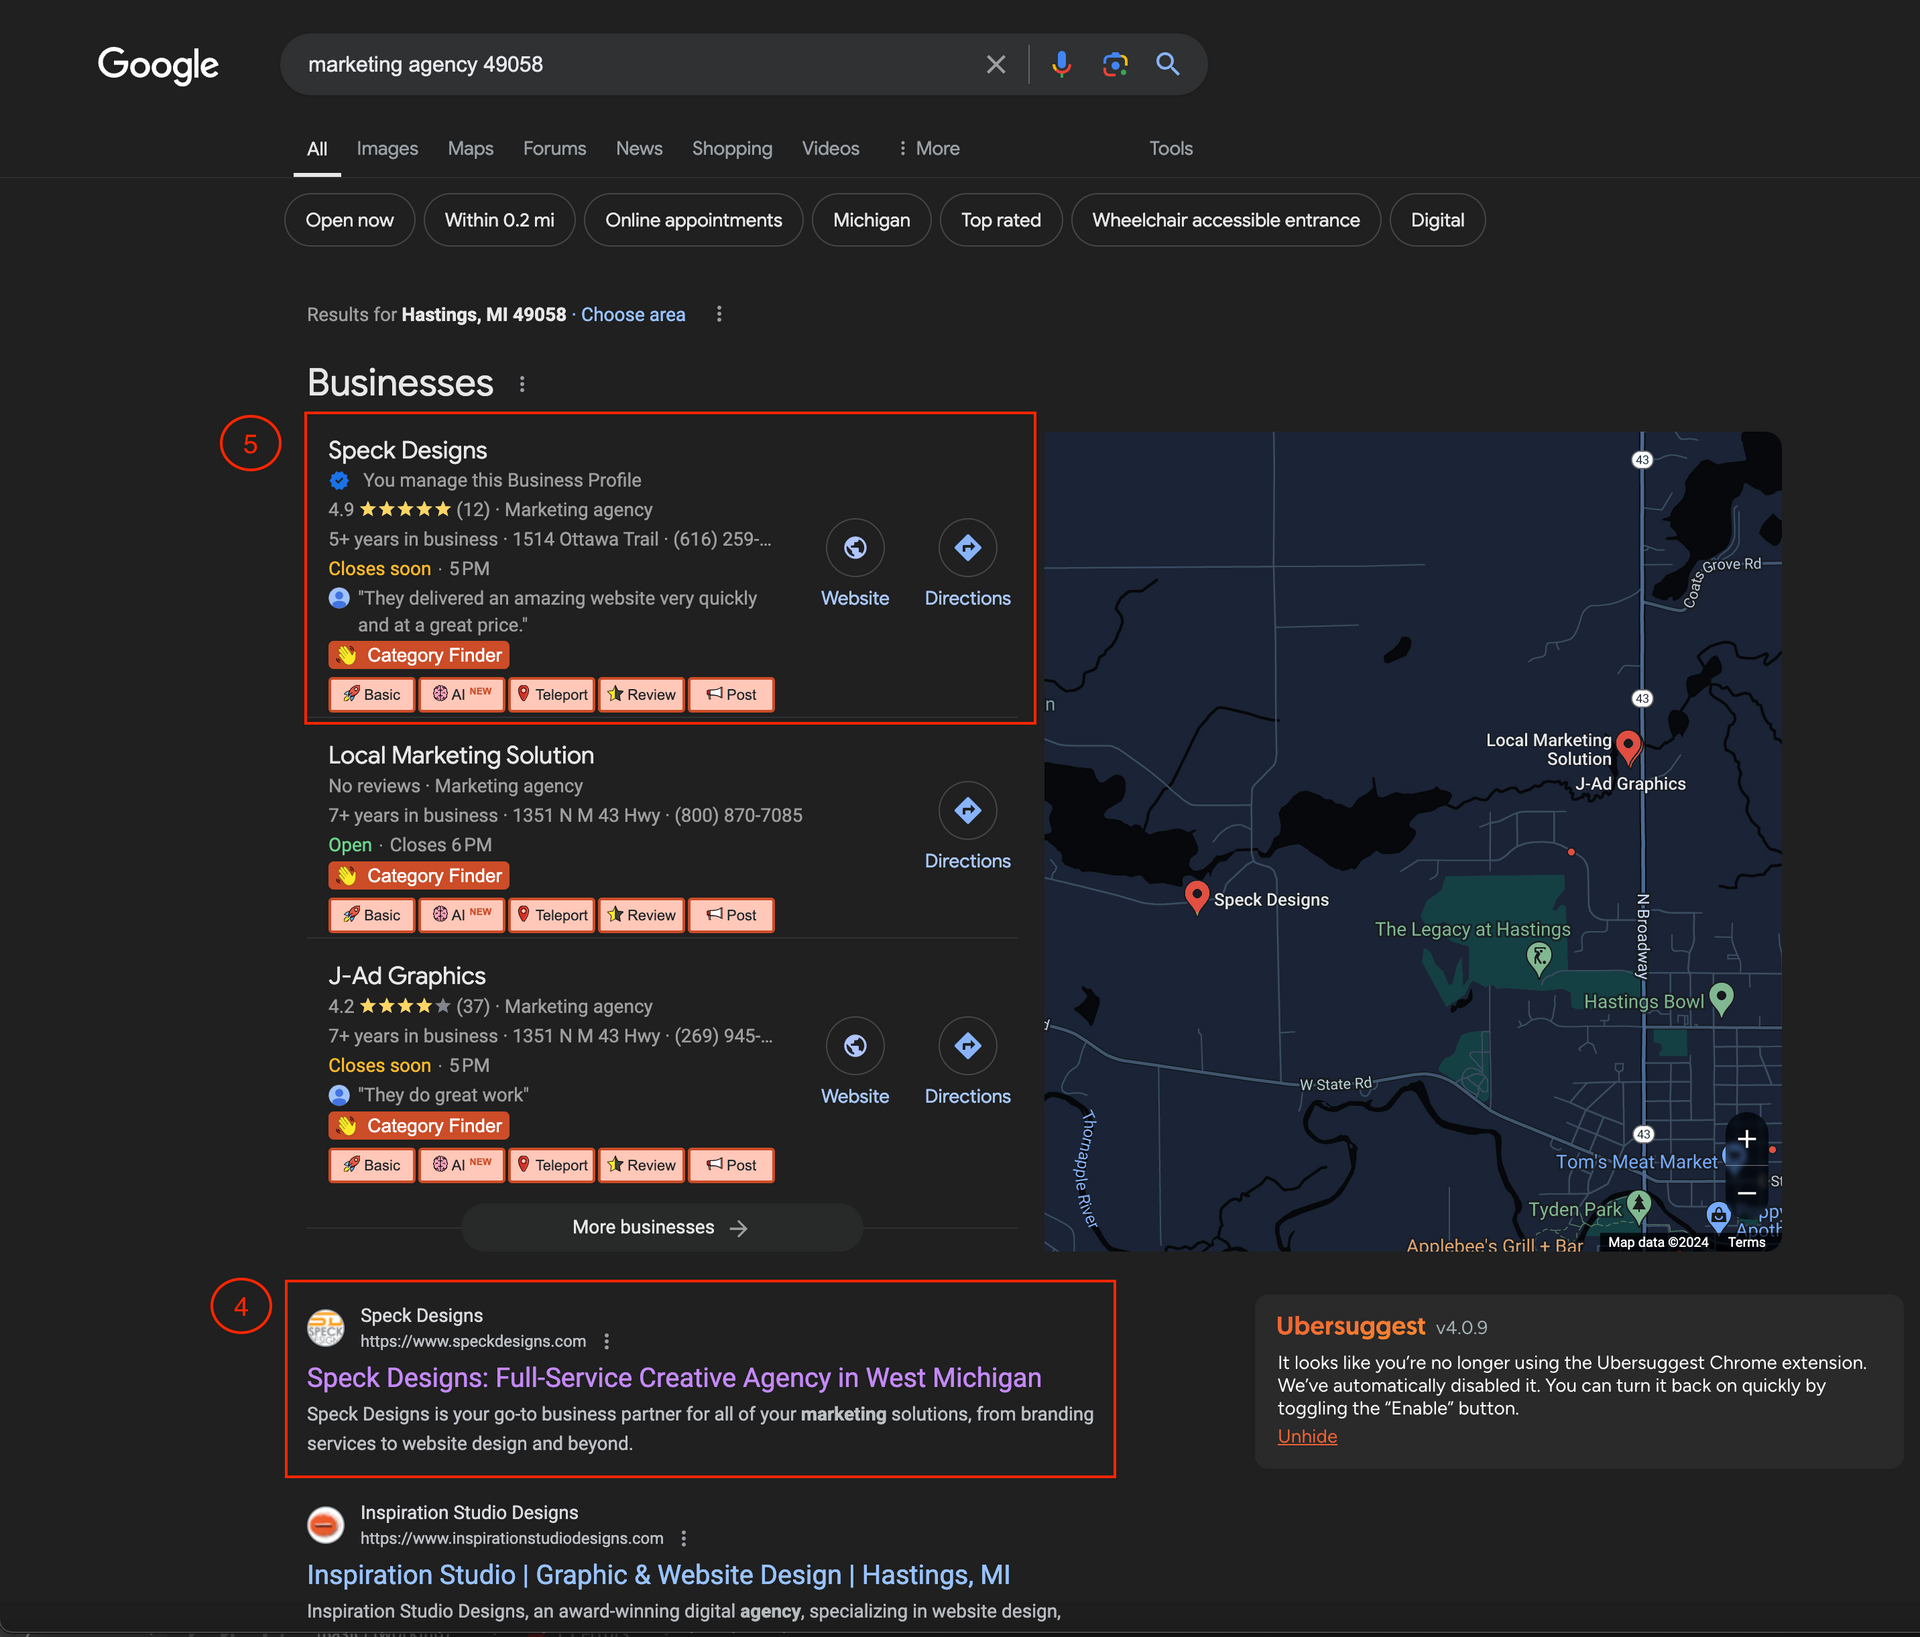
Task: Zoom in on the map
Action: point(1747,1139)
